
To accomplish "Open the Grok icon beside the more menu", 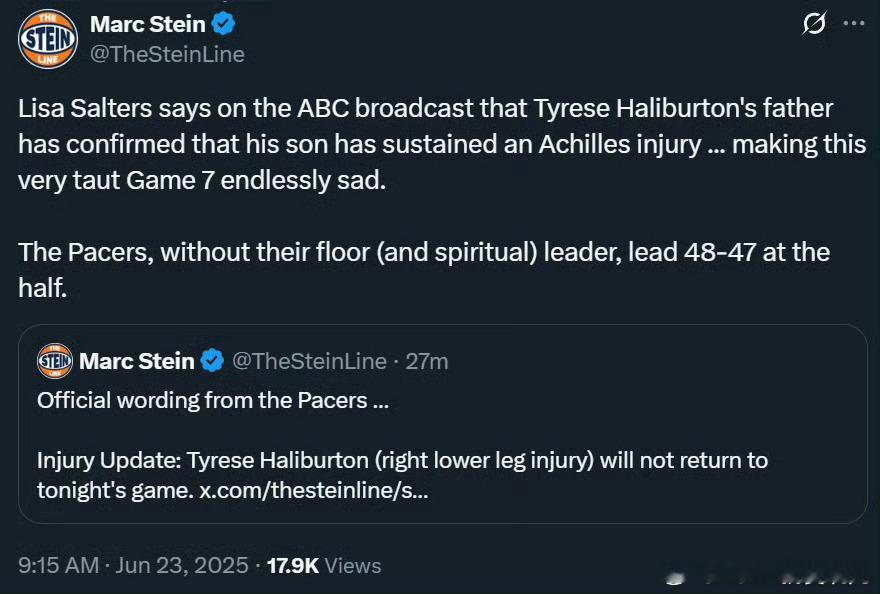I will 815,24.
